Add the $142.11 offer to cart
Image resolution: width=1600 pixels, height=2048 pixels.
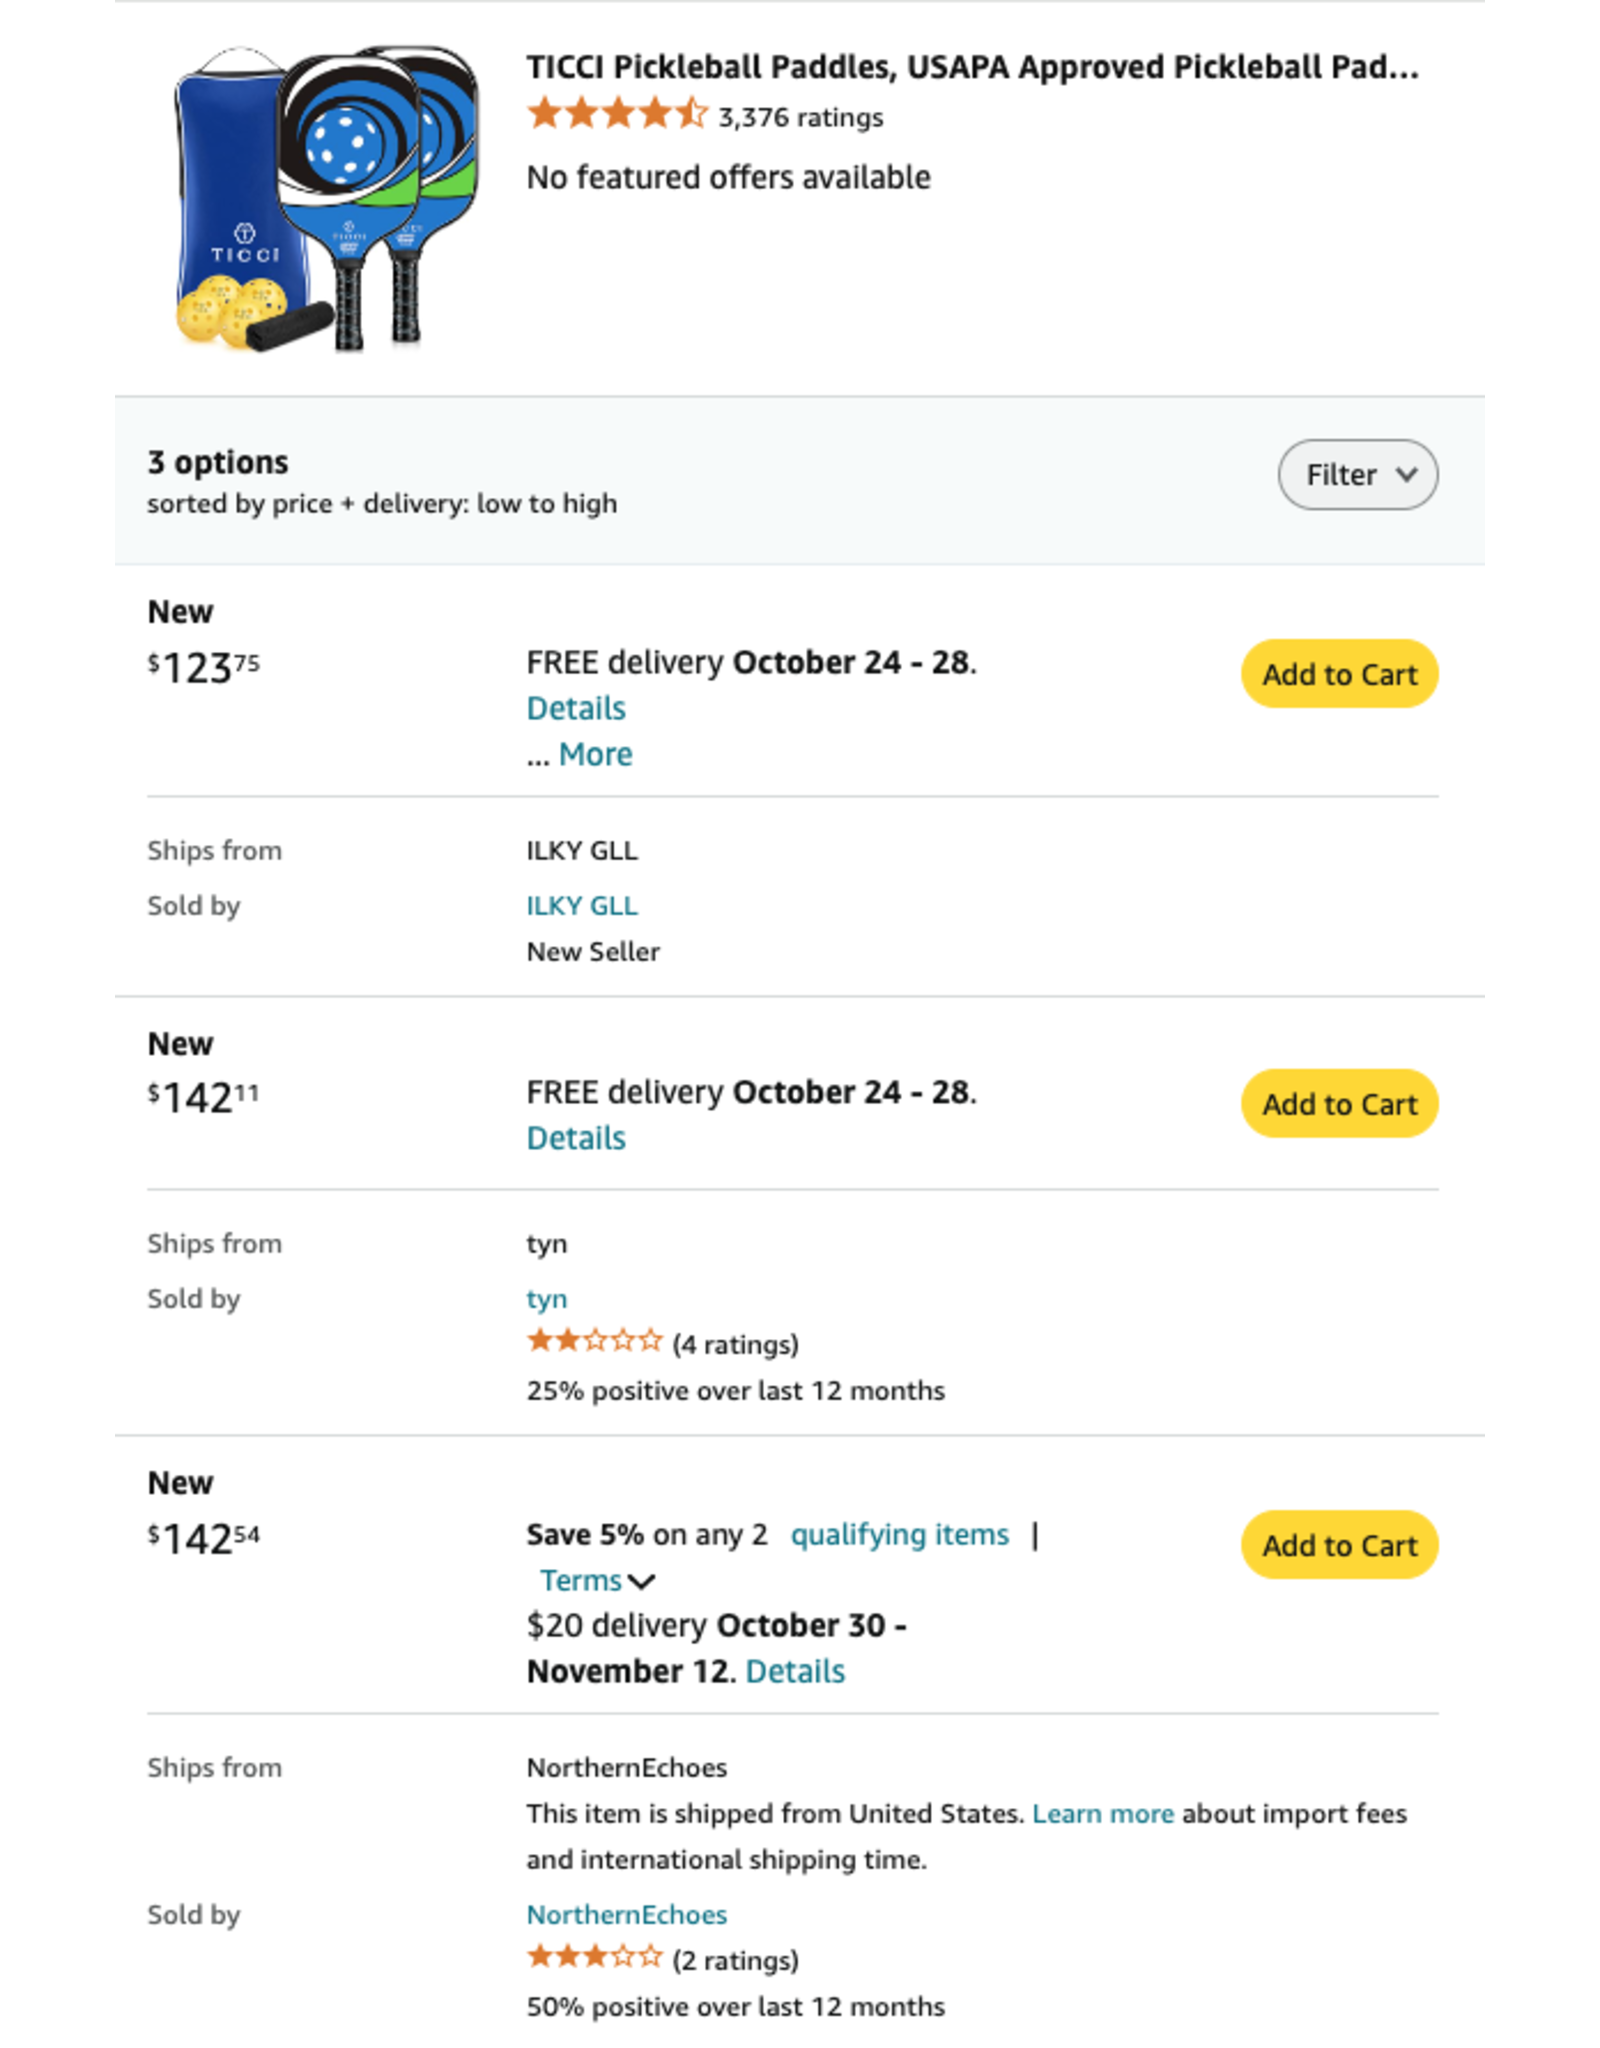point(1339,1104)
